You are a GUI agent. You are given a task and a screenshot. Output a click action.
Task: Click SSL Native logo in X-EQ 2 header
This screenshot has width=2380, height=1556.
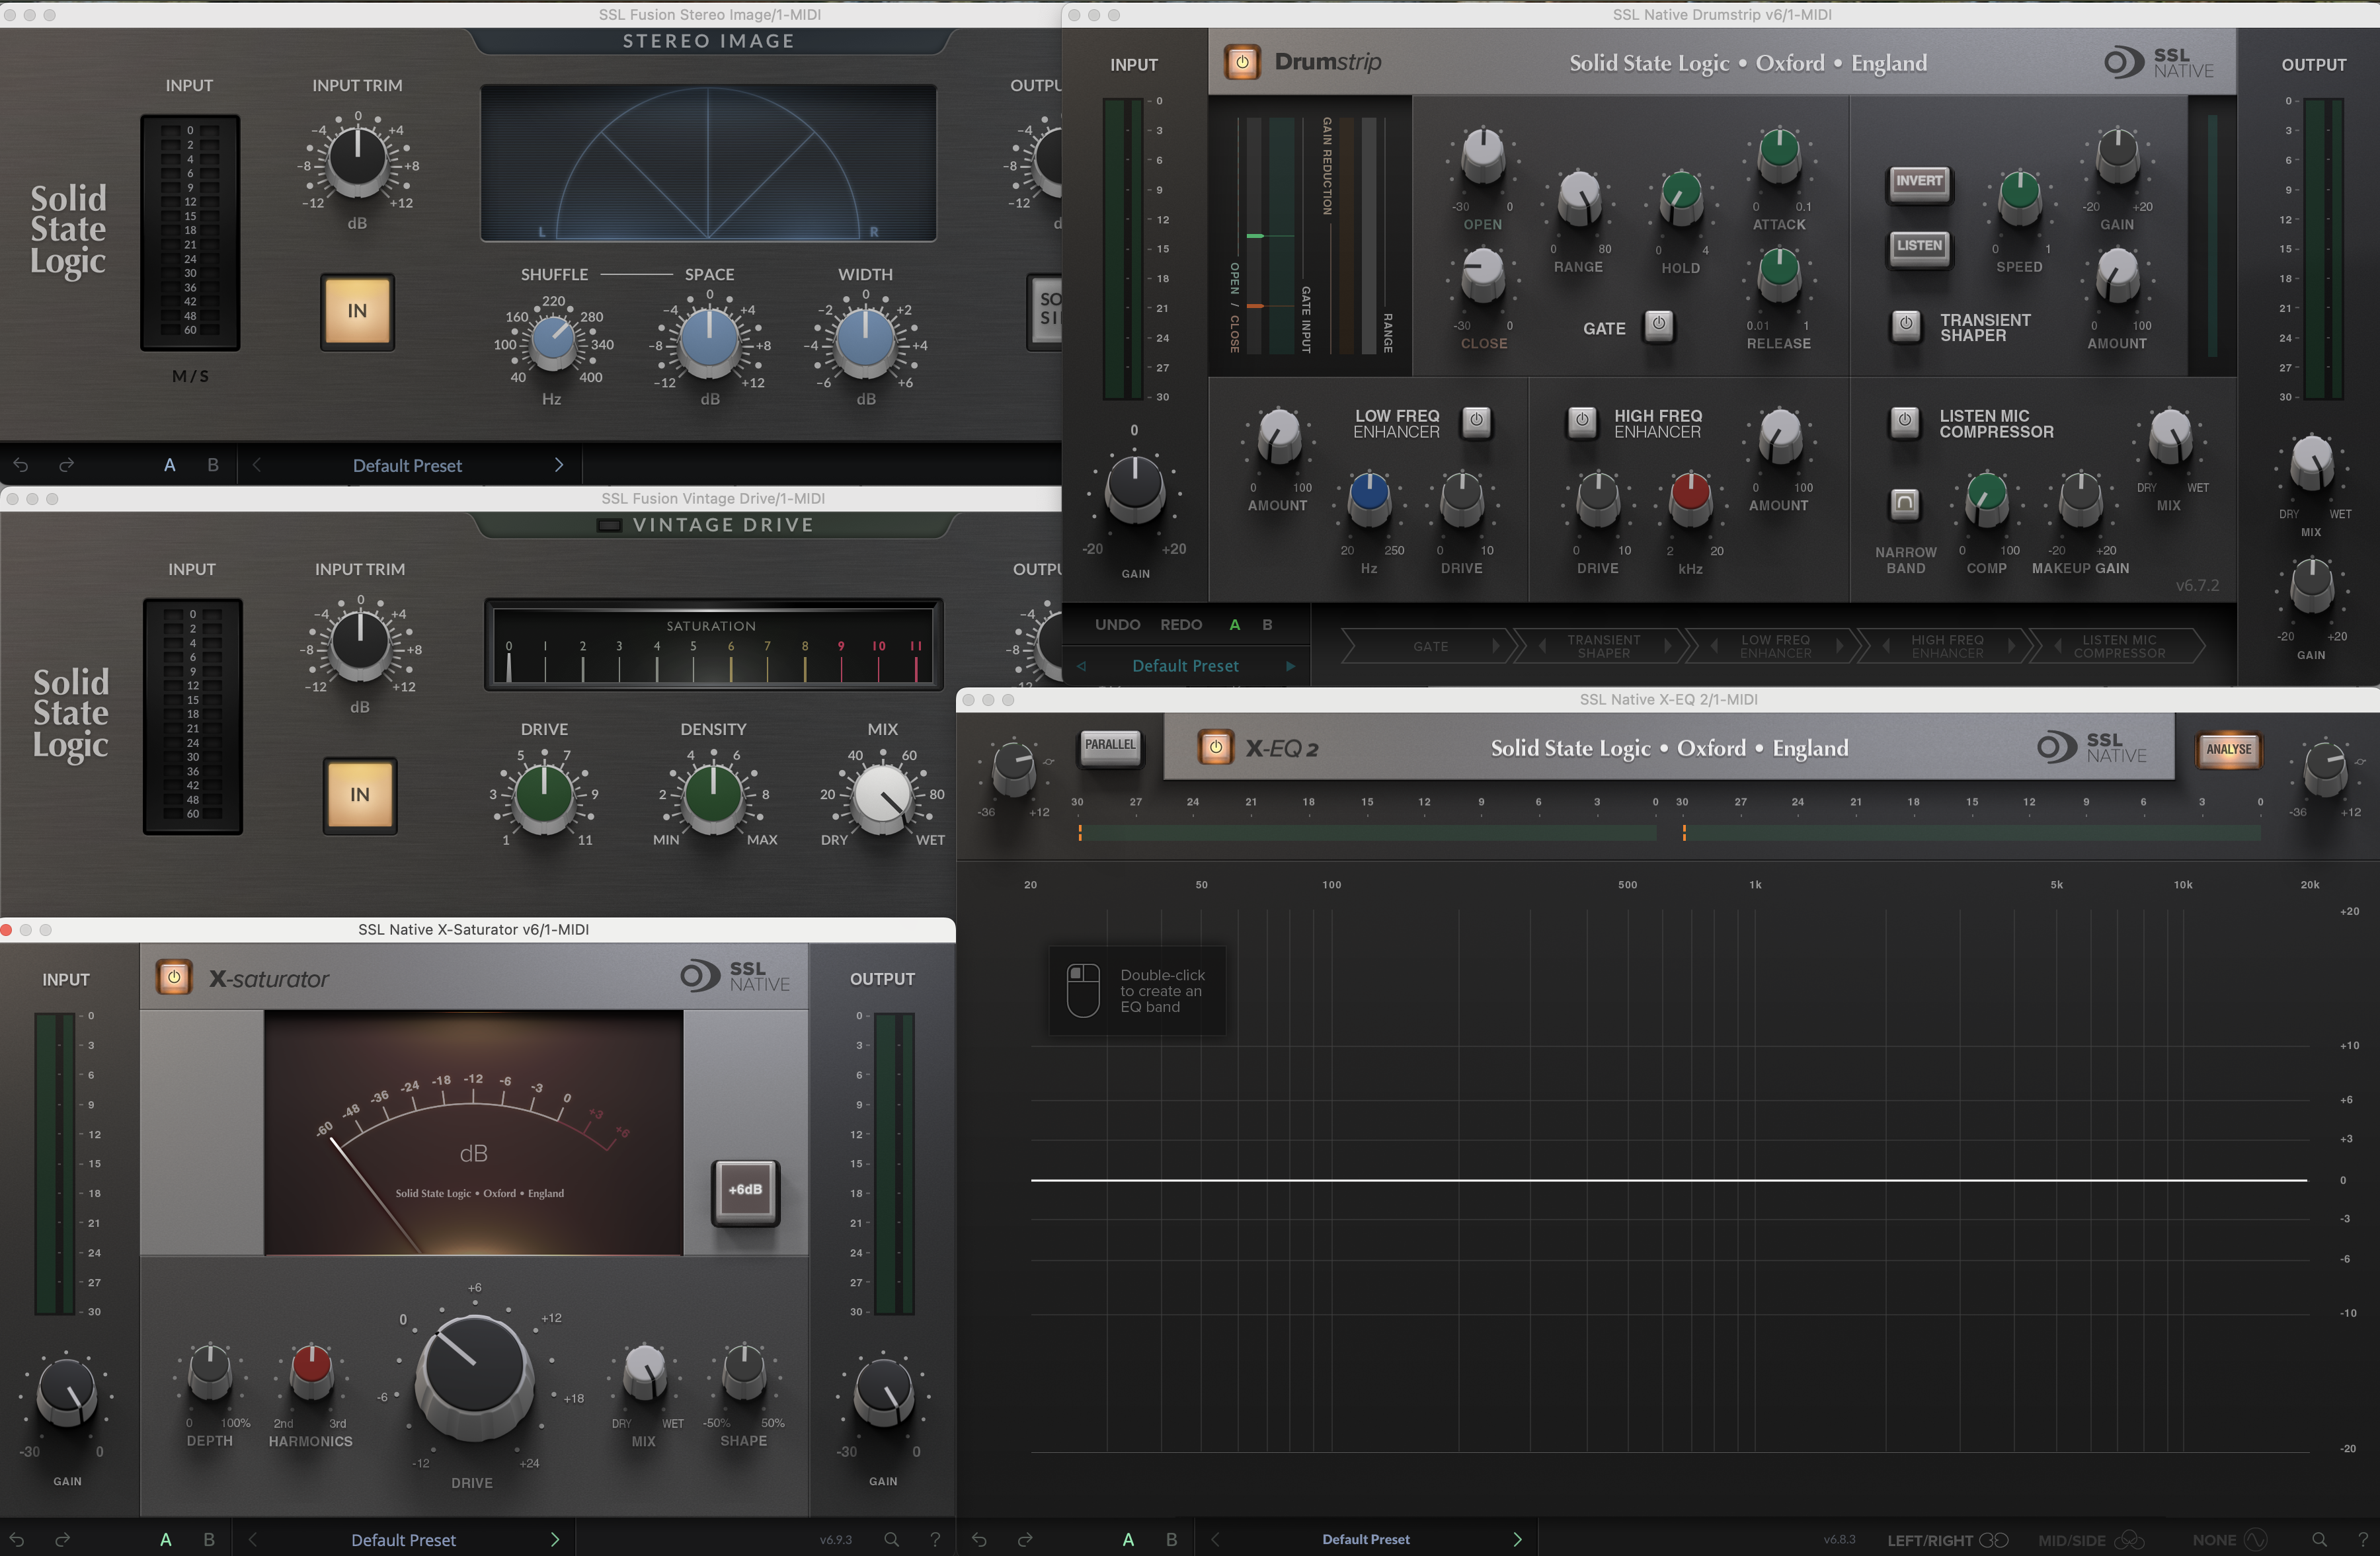click(x=2092, y=747)
